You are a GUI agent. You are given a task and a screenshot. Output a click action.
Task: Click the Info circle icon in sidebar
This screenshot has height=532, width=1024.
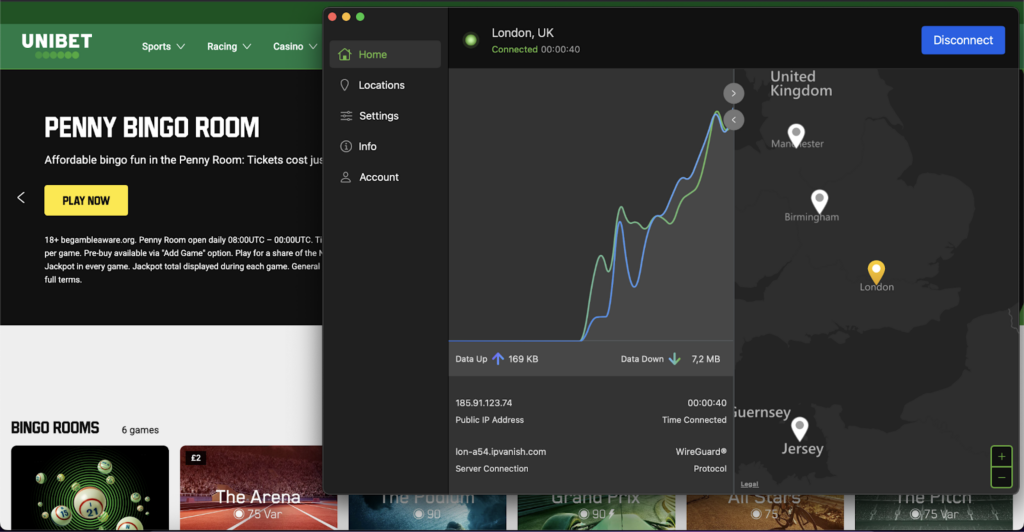pos(346,146)
